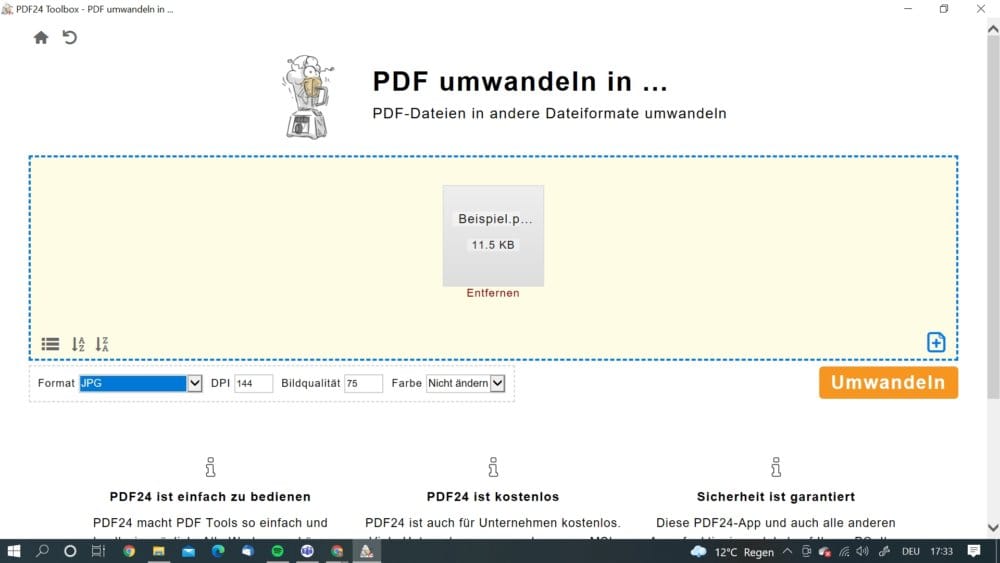Image resolution: width=1000 pixels, height=563 pixels.
Task: Add another file with the plus-page icon
Action: click(936, 342)
